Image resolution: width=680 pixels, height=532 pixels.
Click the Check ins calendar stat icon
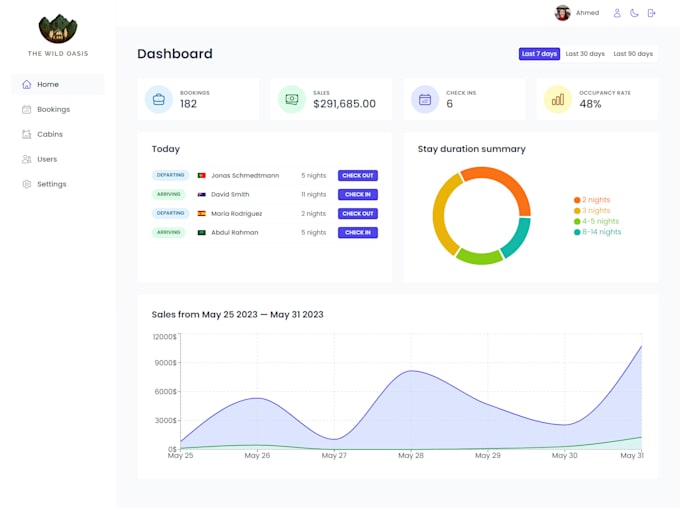point(425,99)
